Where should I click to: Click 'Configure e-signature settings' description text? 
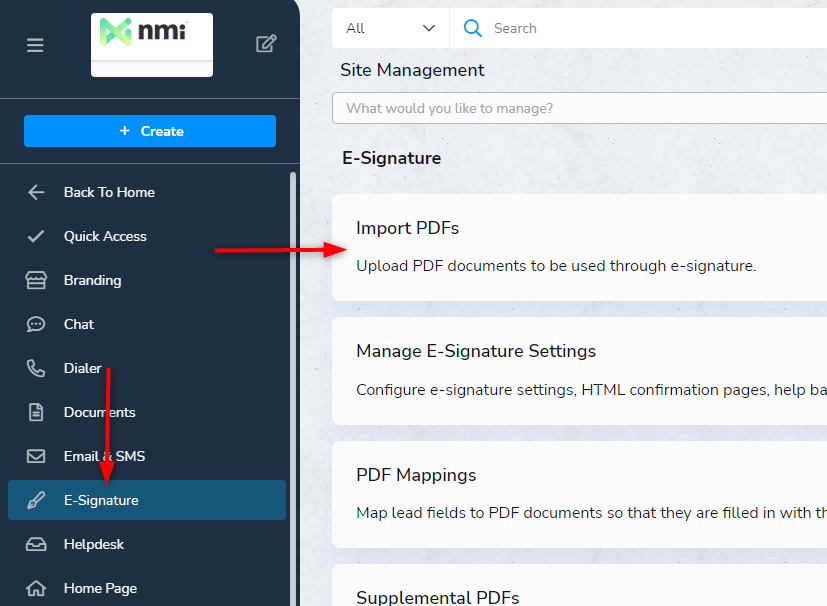(591, 390)
